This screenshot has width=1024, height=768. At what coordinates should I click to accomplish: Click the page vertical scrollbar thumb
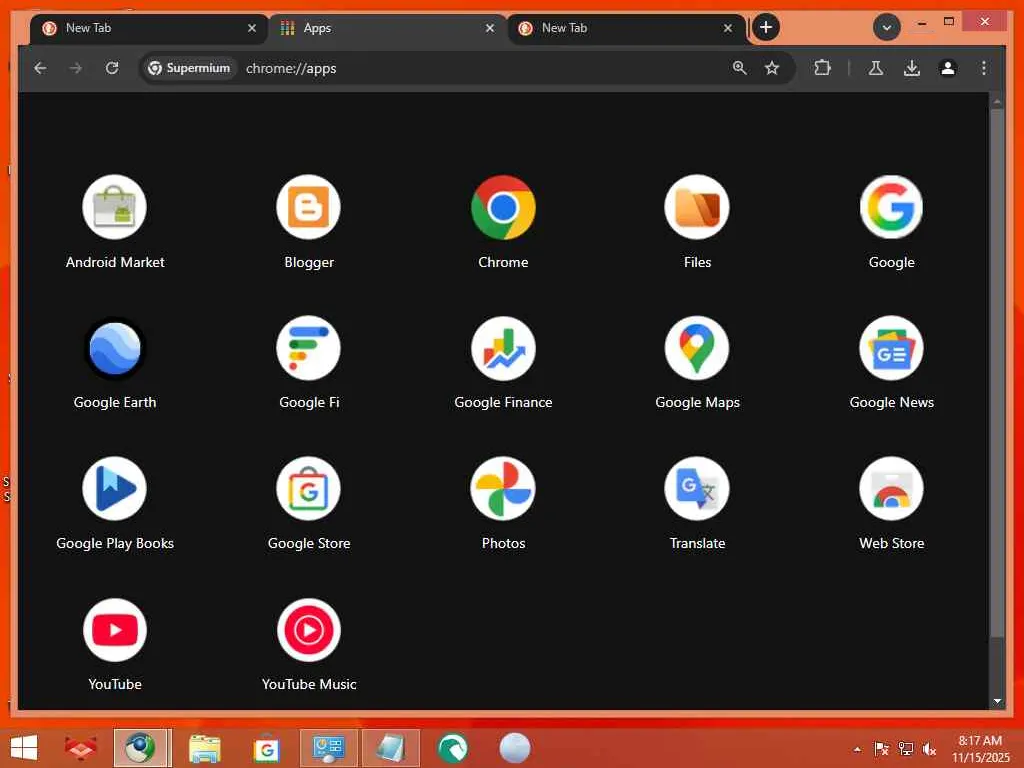coord(997,372)
